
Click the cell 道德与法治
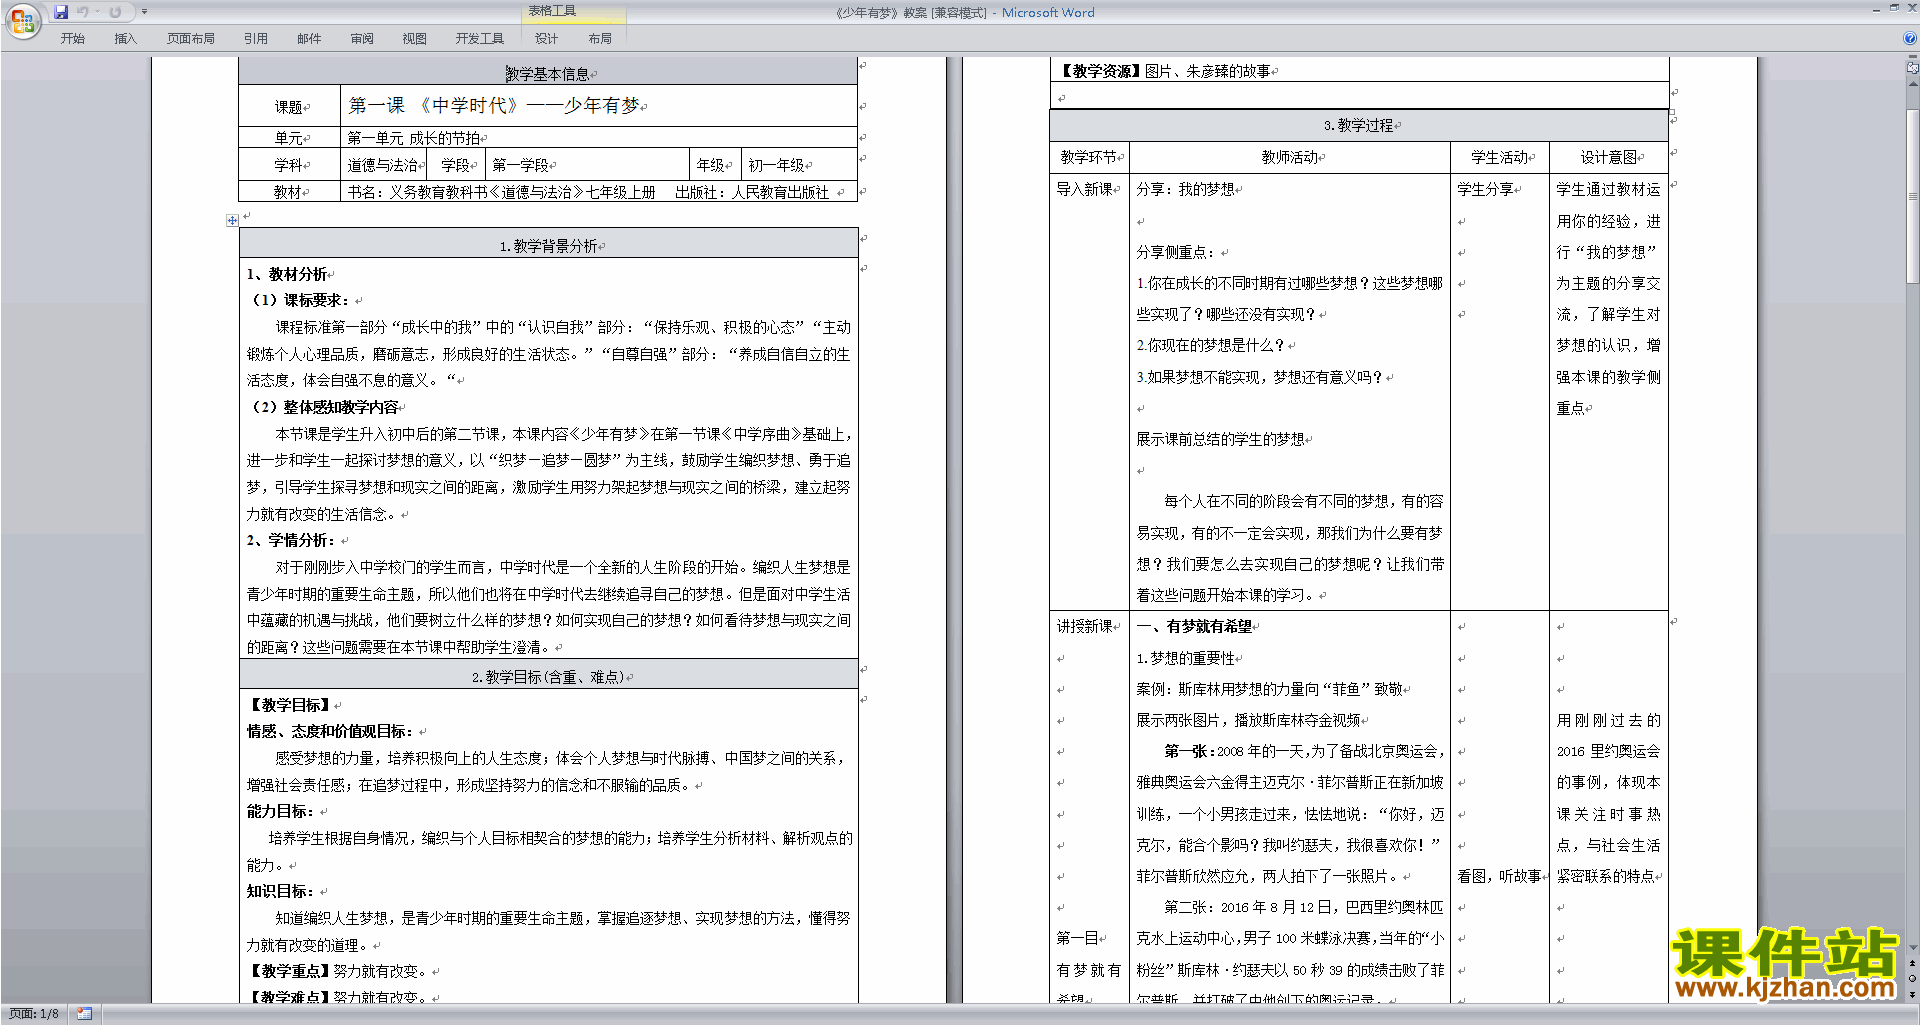coord(383,165)
